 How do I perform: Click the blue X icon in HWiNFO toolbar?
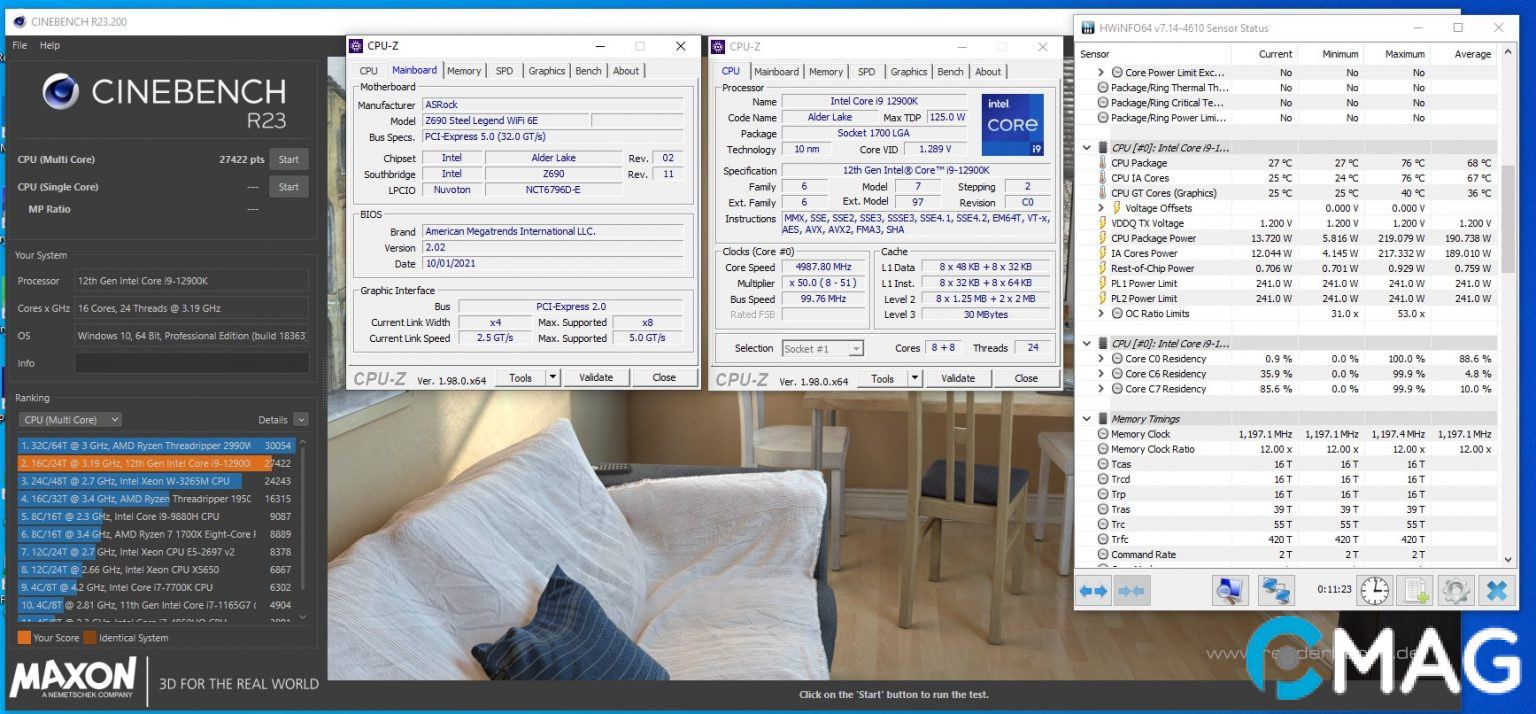[x=1496, y=591]
